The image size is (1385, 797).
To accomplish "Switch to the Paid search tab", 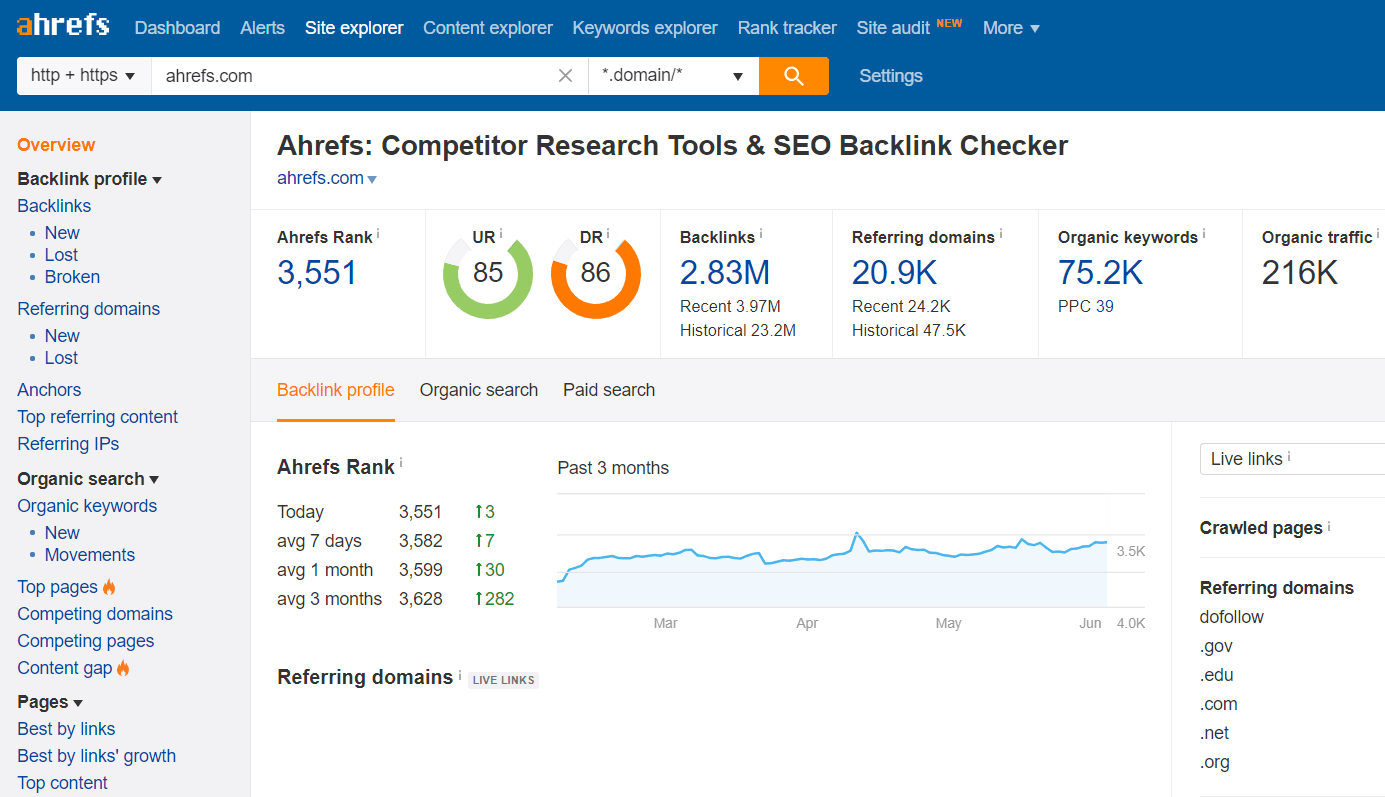I will [609, 390].
